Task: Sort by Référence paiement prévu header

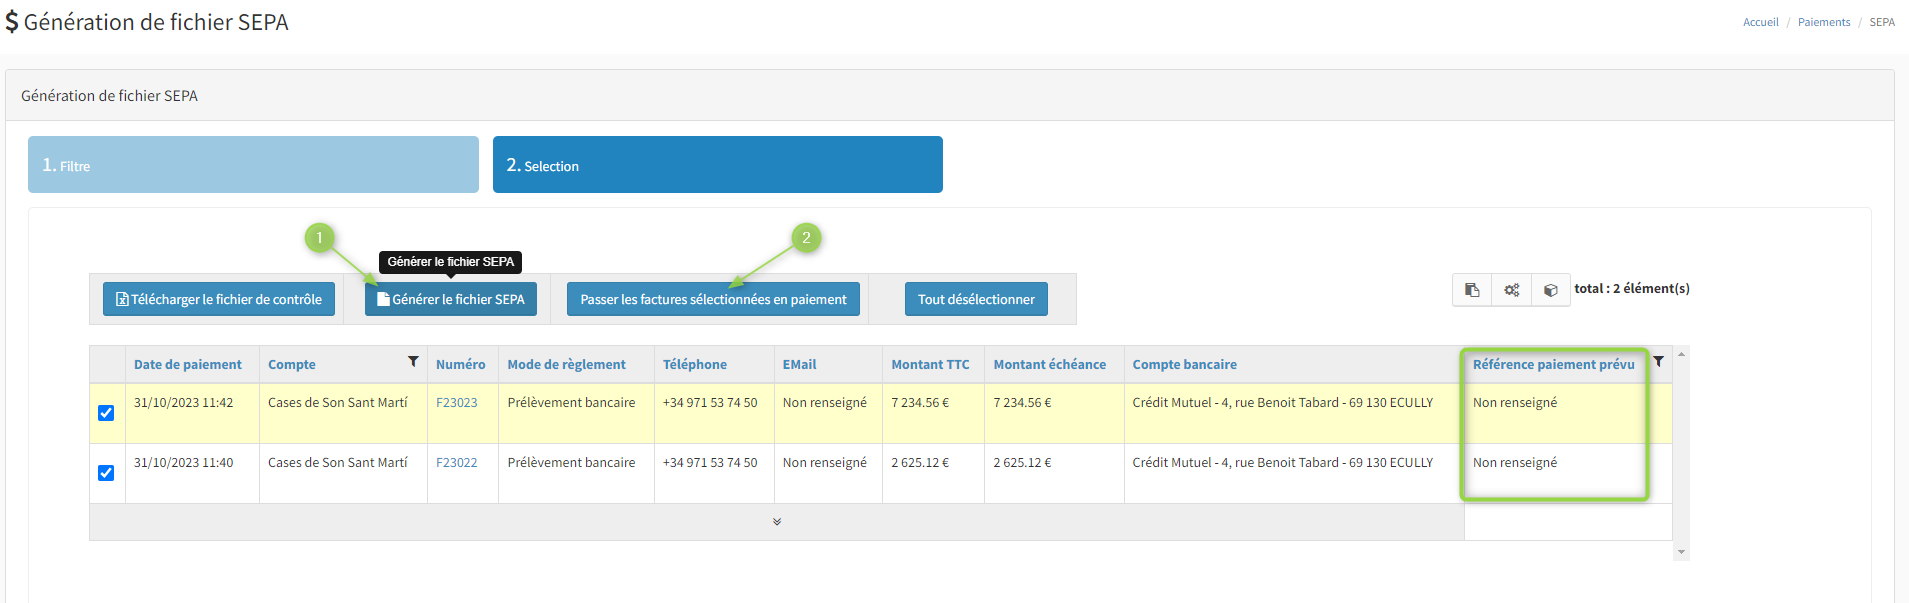Action: 1554,364
